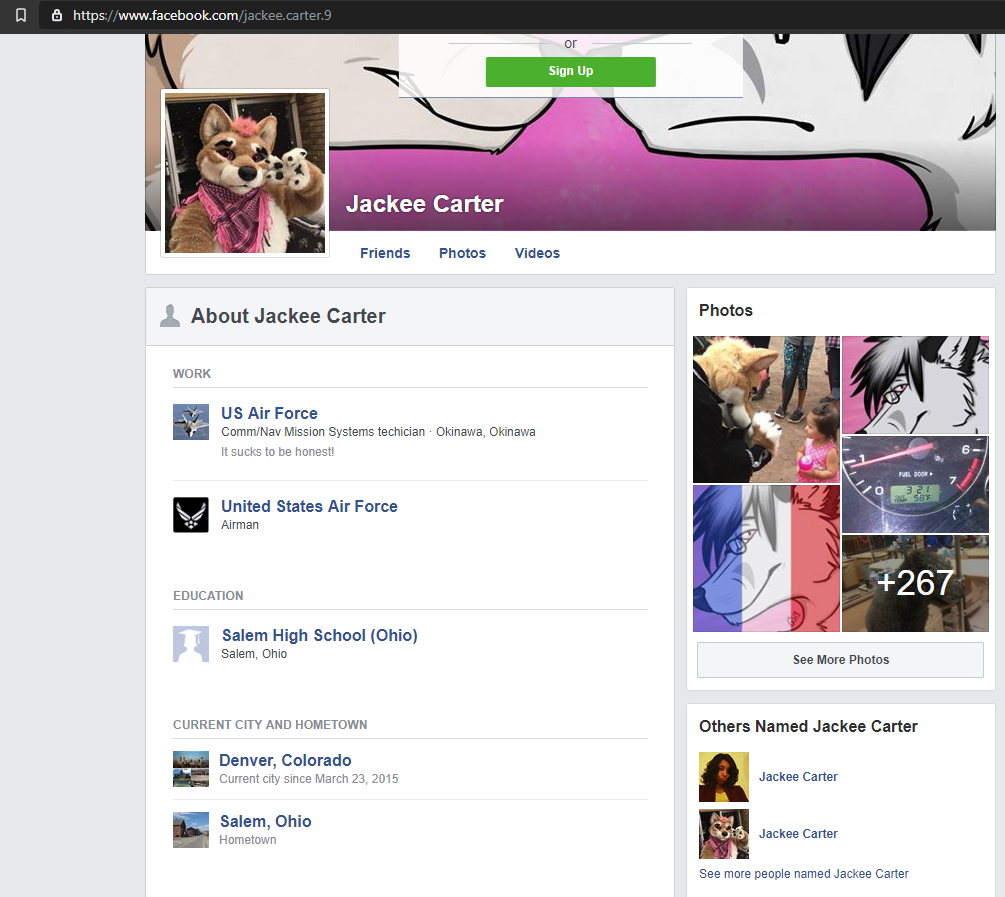Image resolution: width=1005 pixels, height=897 pixels.
Task: Click the padlock site security icon
Action: point(57,15)
